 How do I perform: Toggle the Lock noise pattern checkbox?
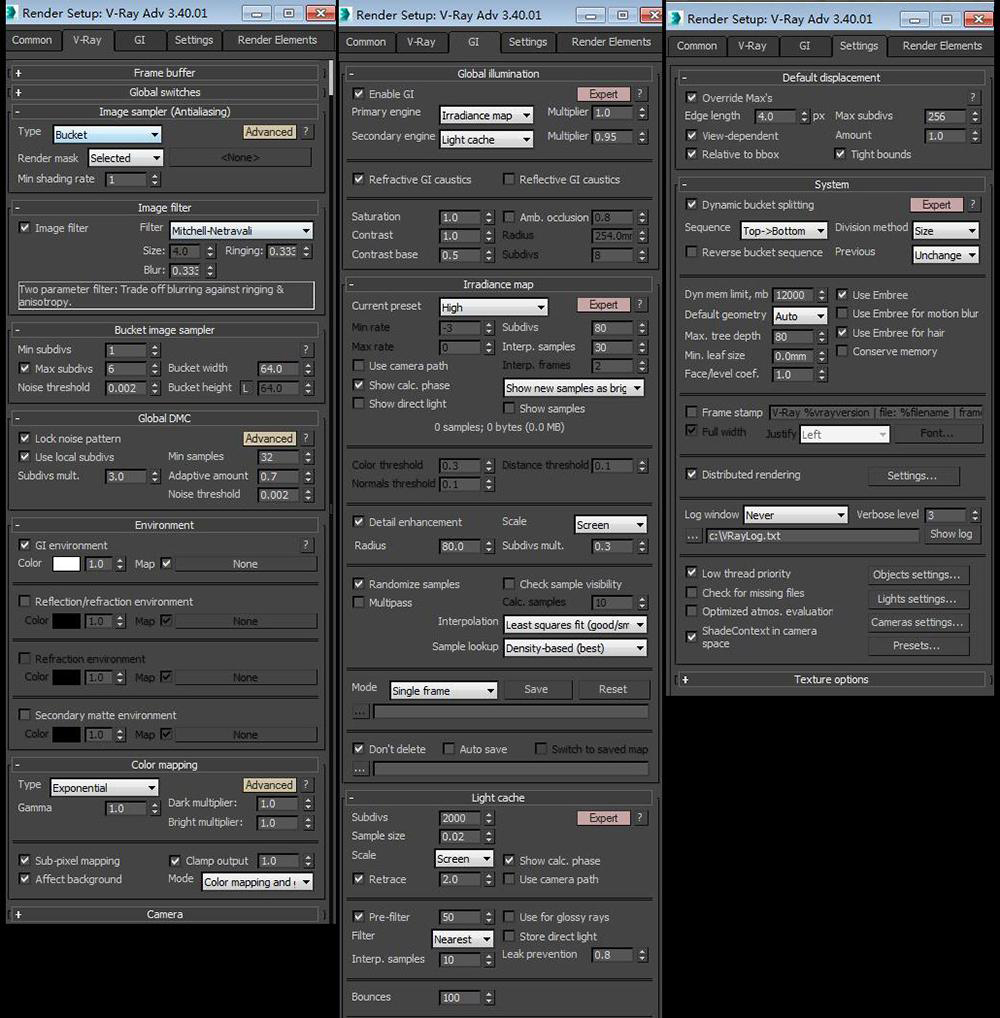tap(25, 438)
